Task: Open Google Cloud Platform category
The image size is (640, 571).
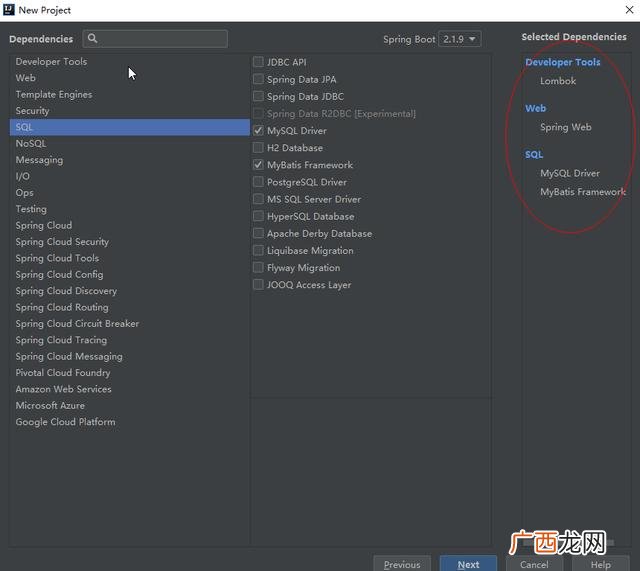Action: (x=129, y=422)
